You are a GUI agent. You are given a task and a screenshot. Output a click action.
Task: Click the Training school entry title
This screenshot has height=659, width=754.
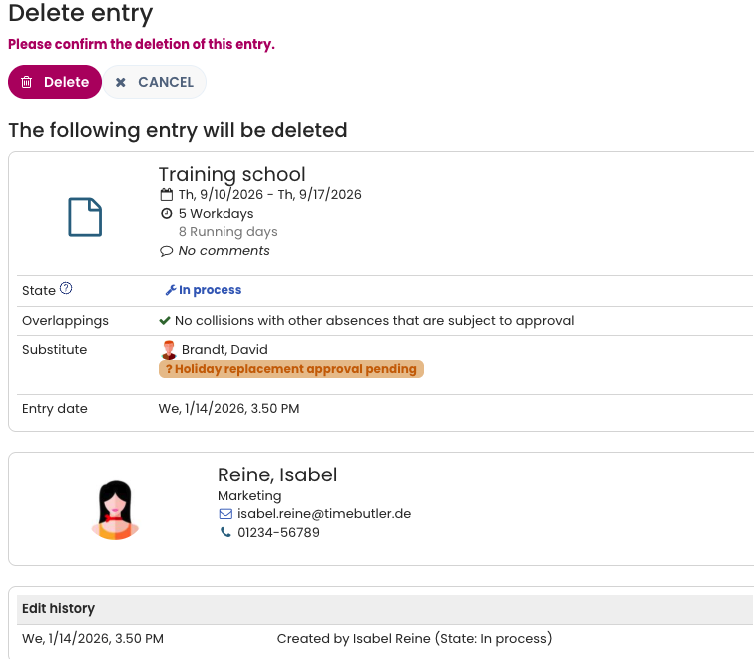(x=232, y=174)
